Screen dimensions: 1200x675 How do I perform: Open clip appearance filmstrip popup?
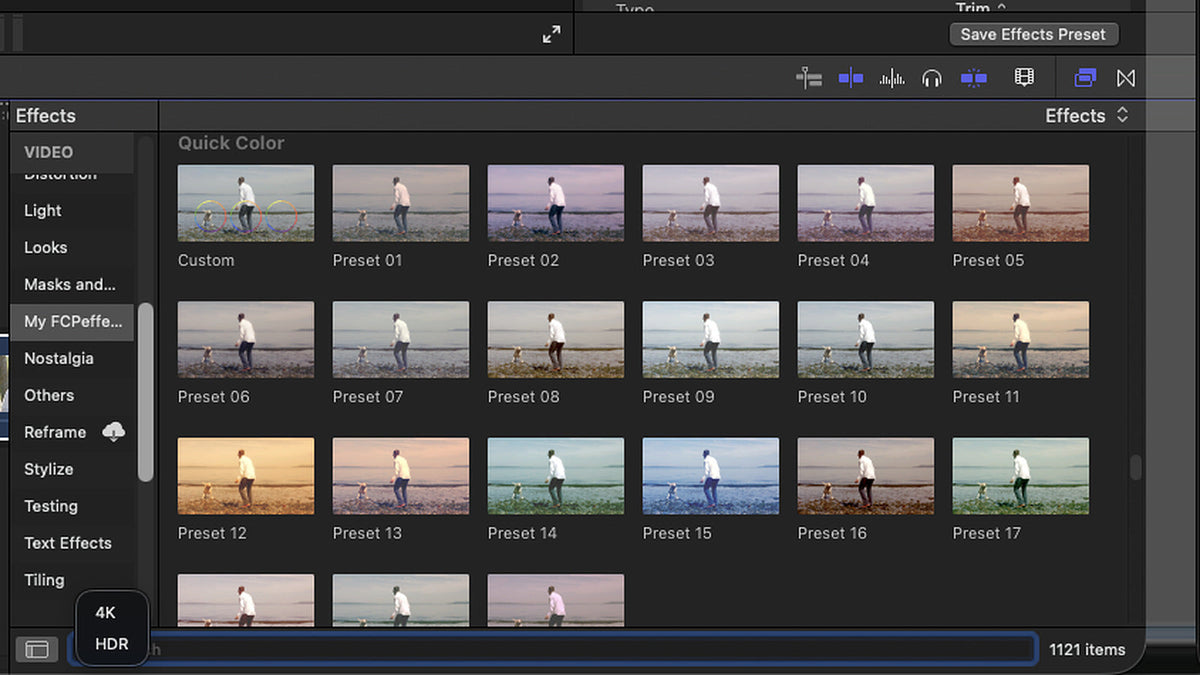point(1024,78)
